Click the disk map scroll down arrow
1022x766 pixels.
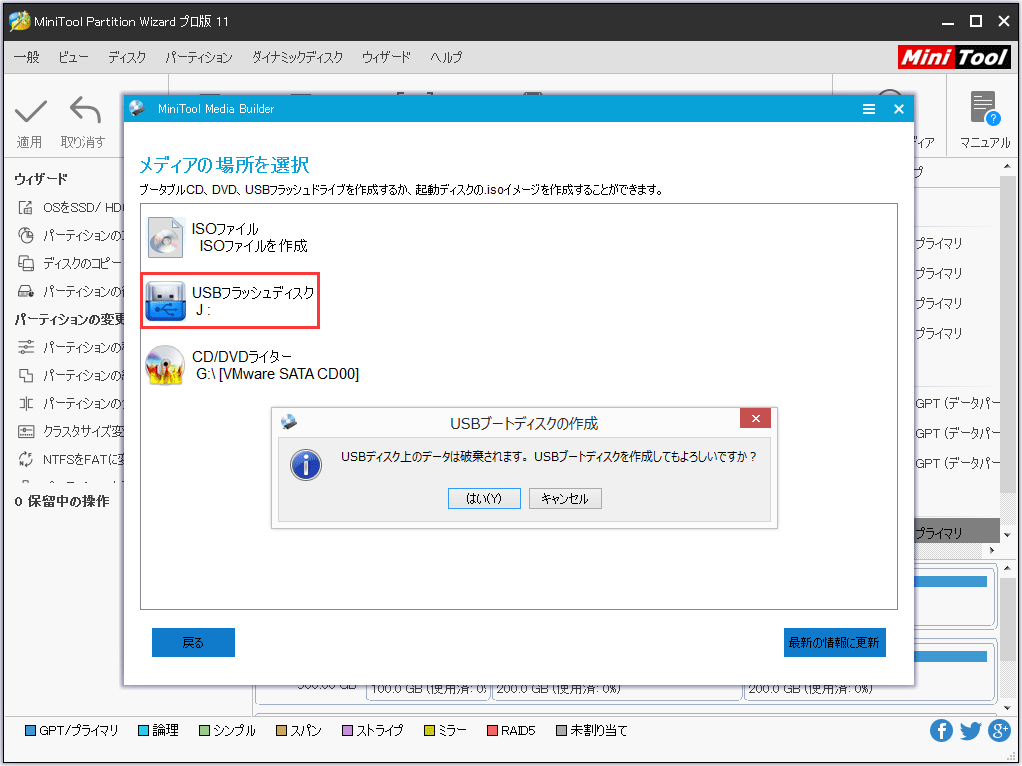pyautogui.click(x=1007, y=707)
